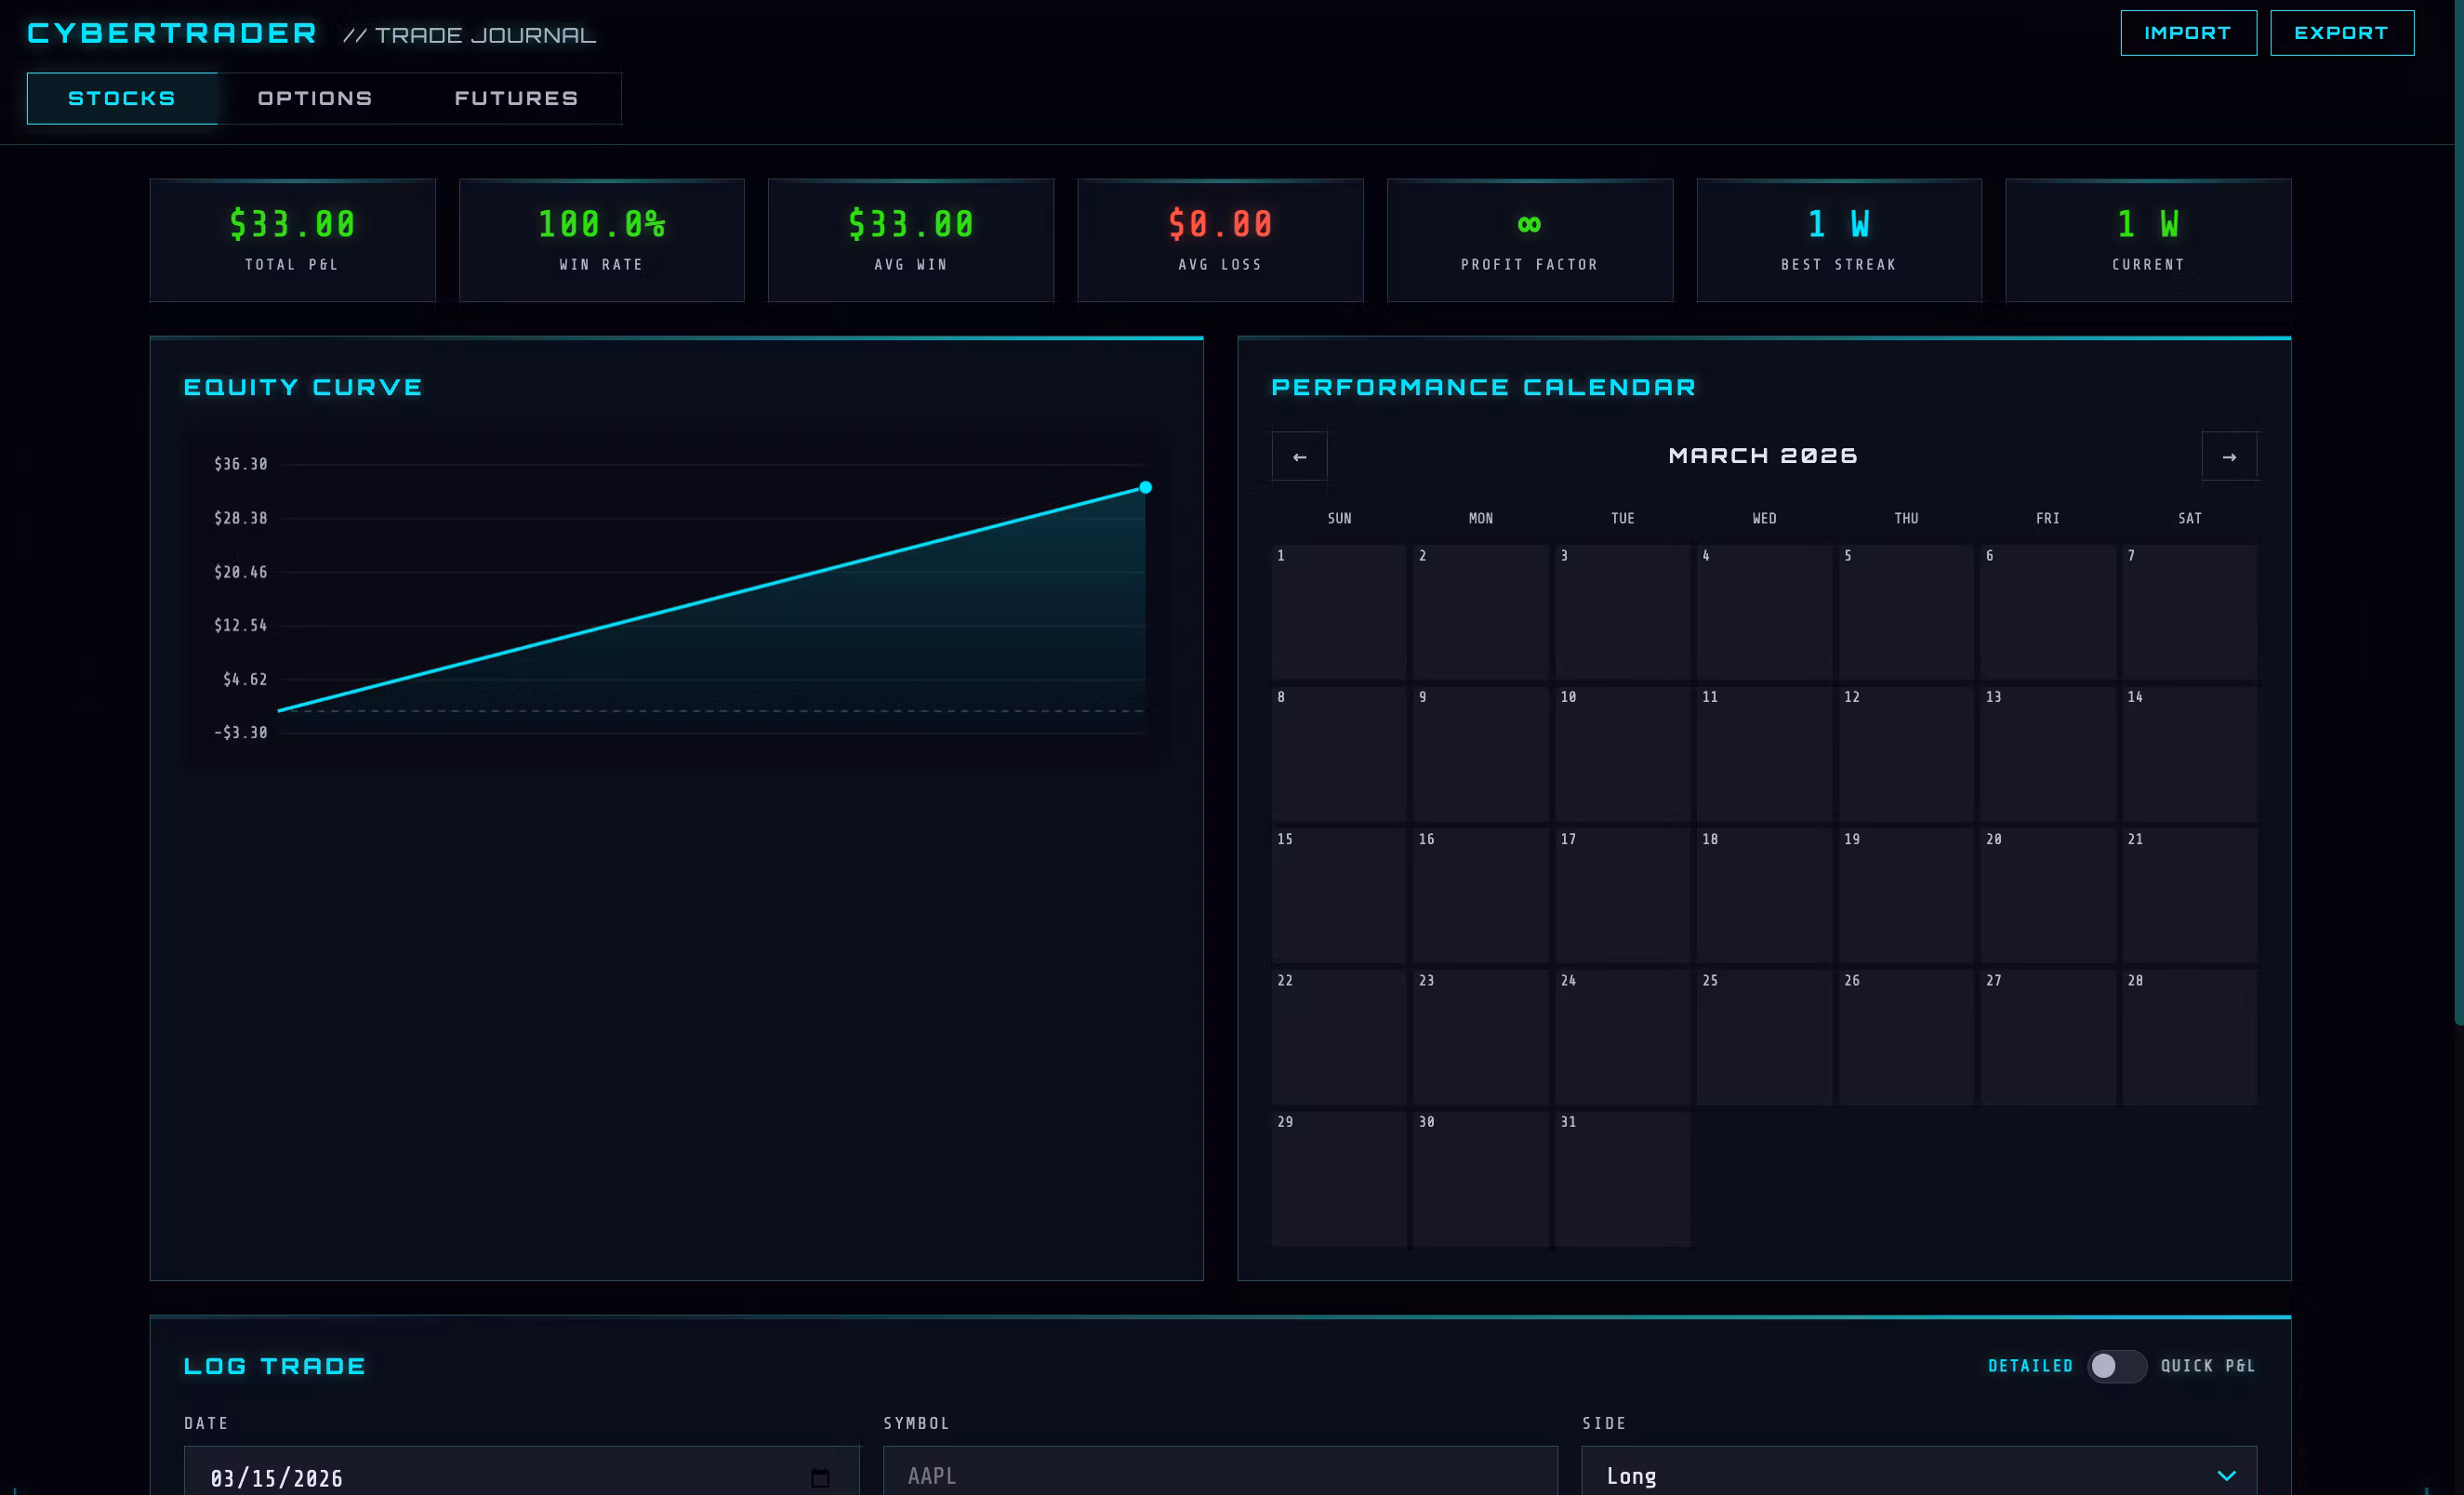The width and height of the screenshot is (2464, 1495).
Task: Click the Symbol input field
Action: pyautogui.click(x=1219, y=1475)
